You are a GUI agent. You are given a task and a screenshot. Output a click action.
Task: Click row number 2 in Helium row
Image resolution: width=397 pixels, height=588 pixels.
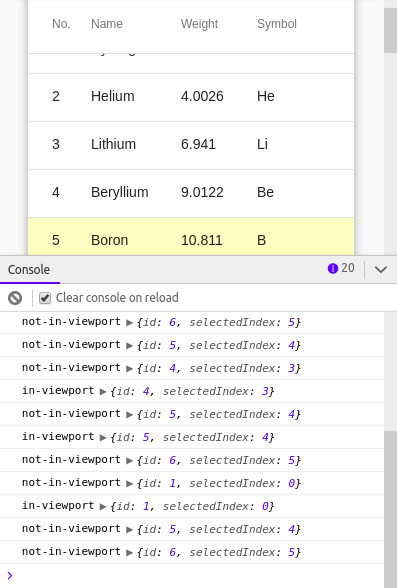[56, 96]
